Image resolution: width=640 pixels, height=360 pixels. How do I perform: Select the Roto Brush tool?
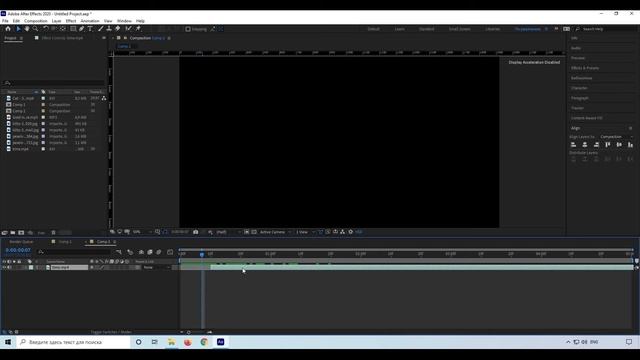(x=129, y=29)
